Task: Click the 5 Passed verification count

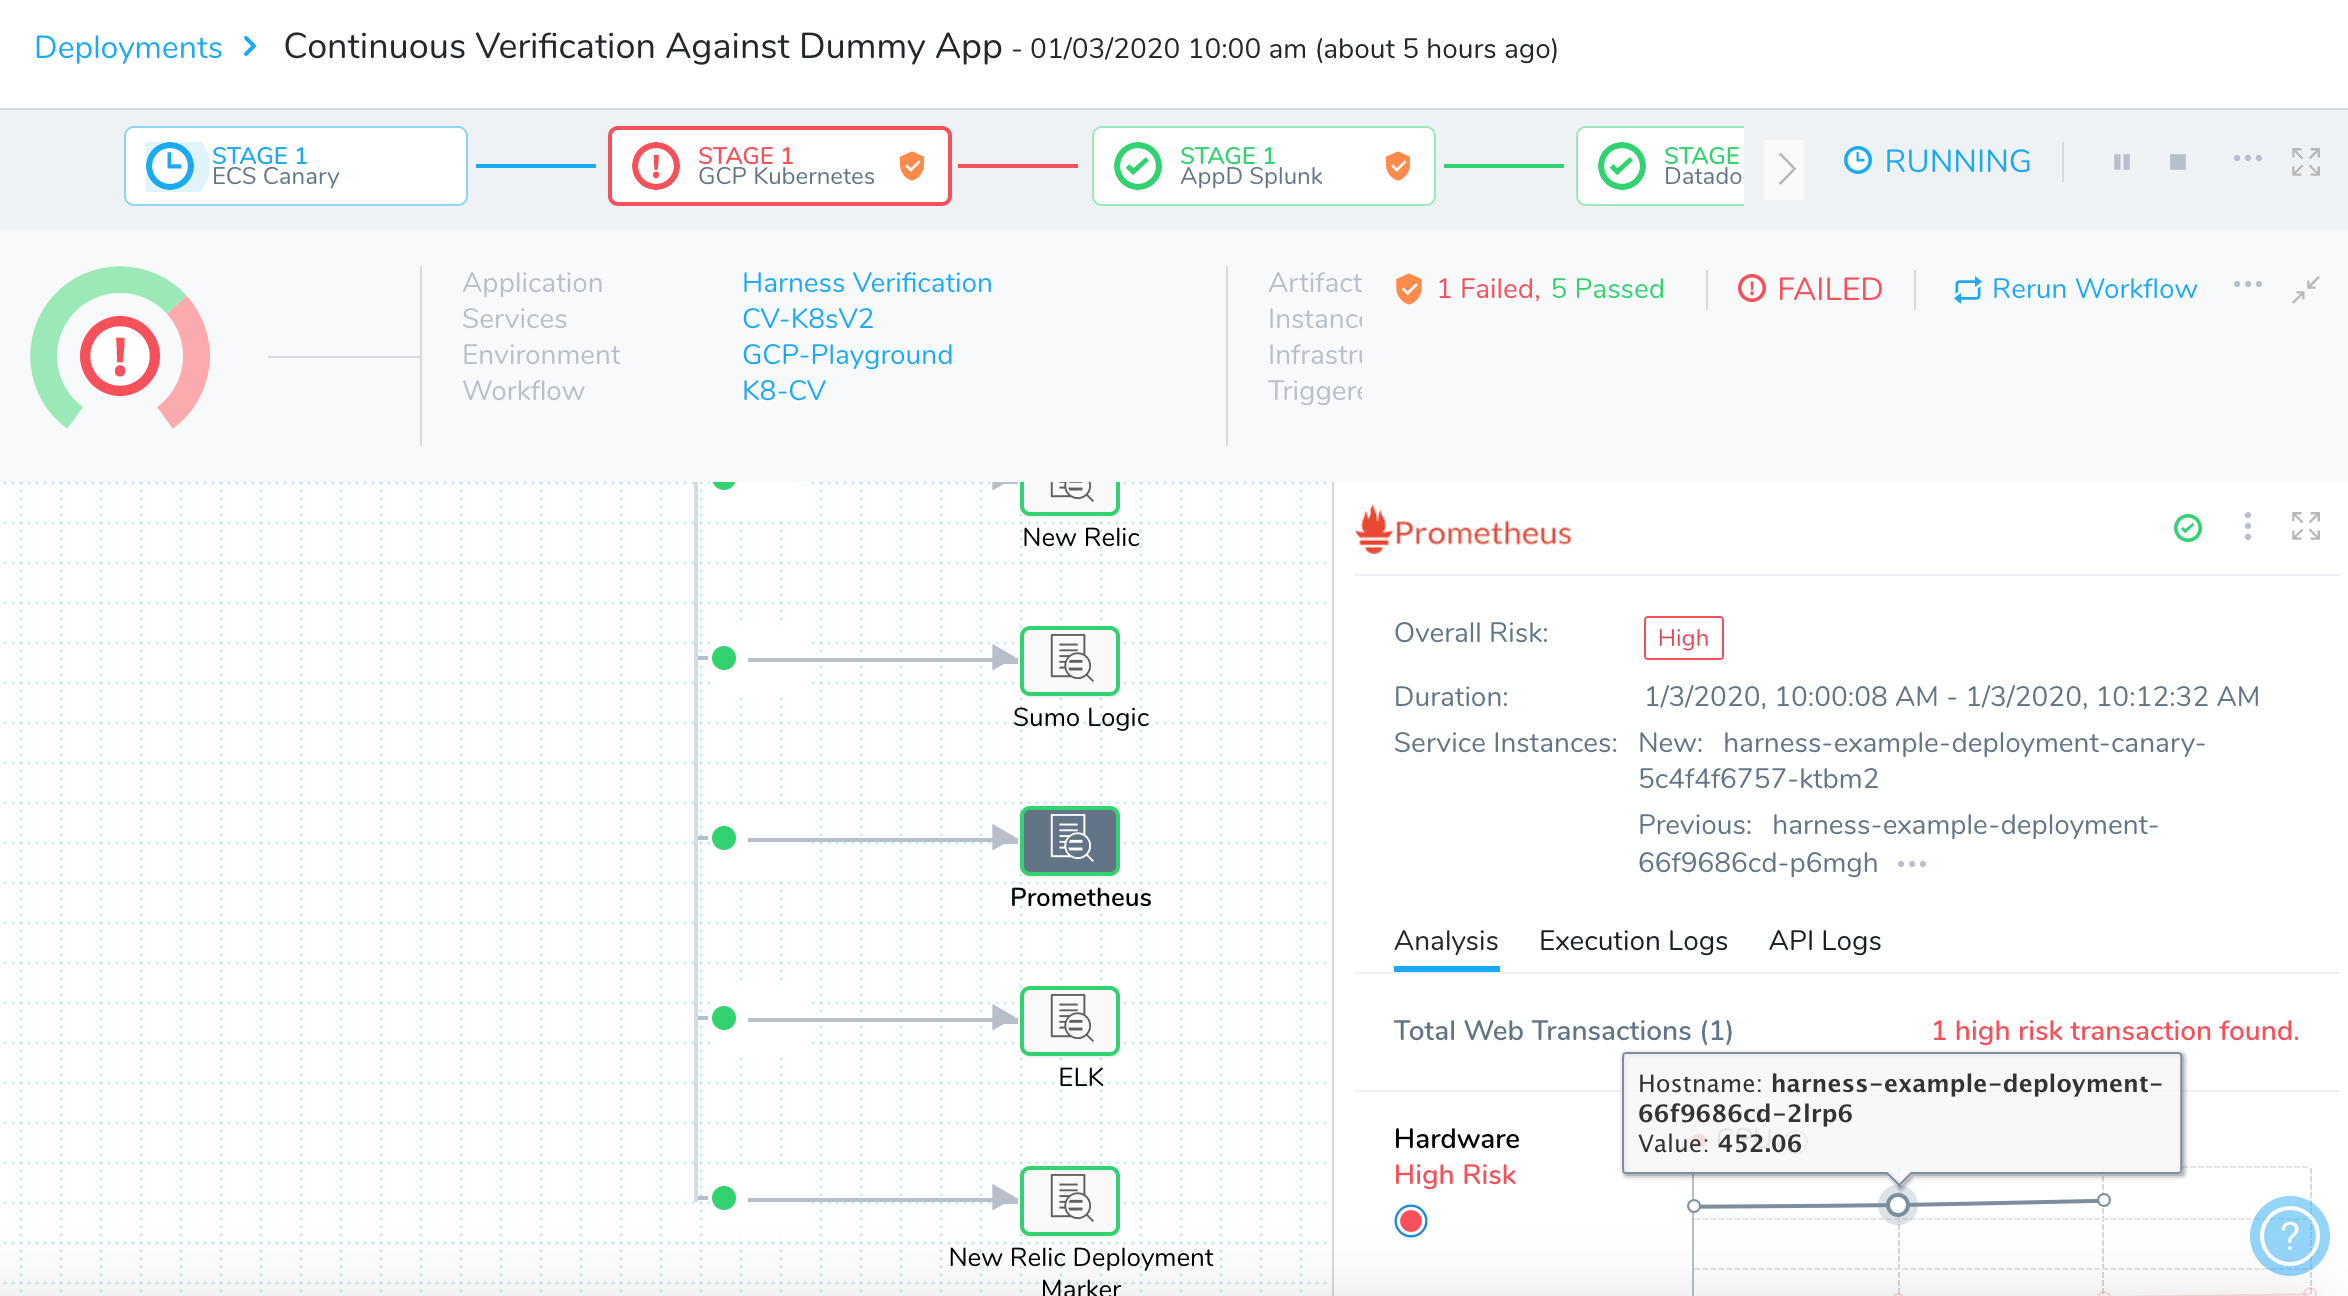Action: point(1608,289)
